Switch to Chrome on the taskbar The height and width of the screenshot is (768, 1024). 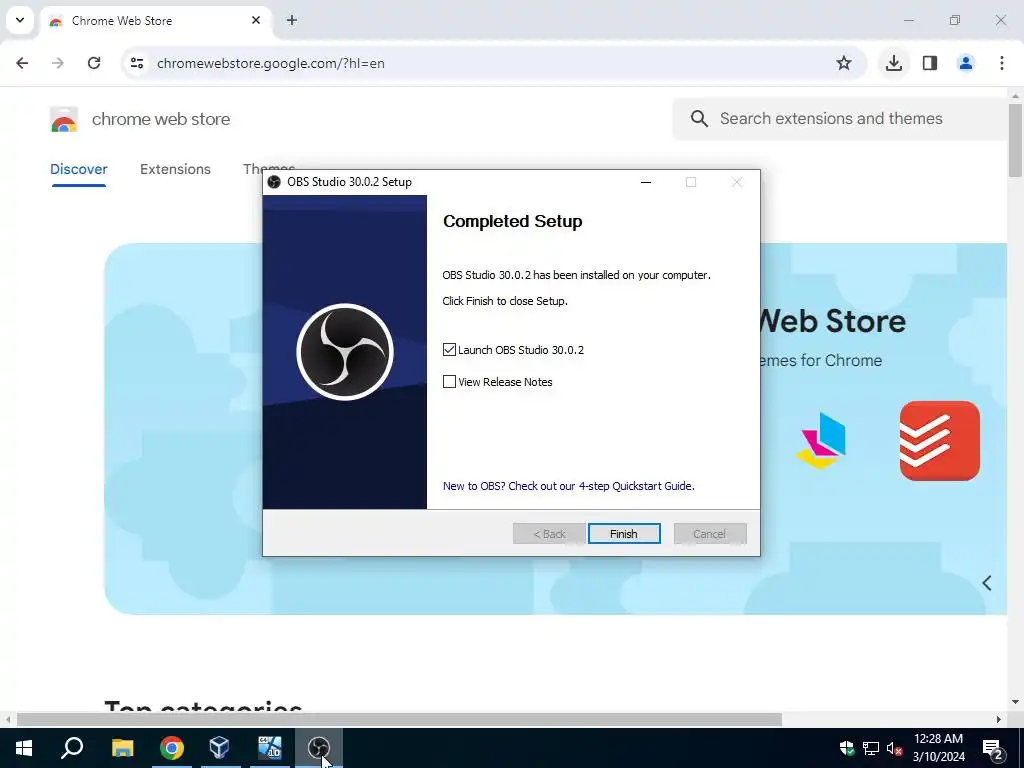pyautogui.click(x=172, y=748)
